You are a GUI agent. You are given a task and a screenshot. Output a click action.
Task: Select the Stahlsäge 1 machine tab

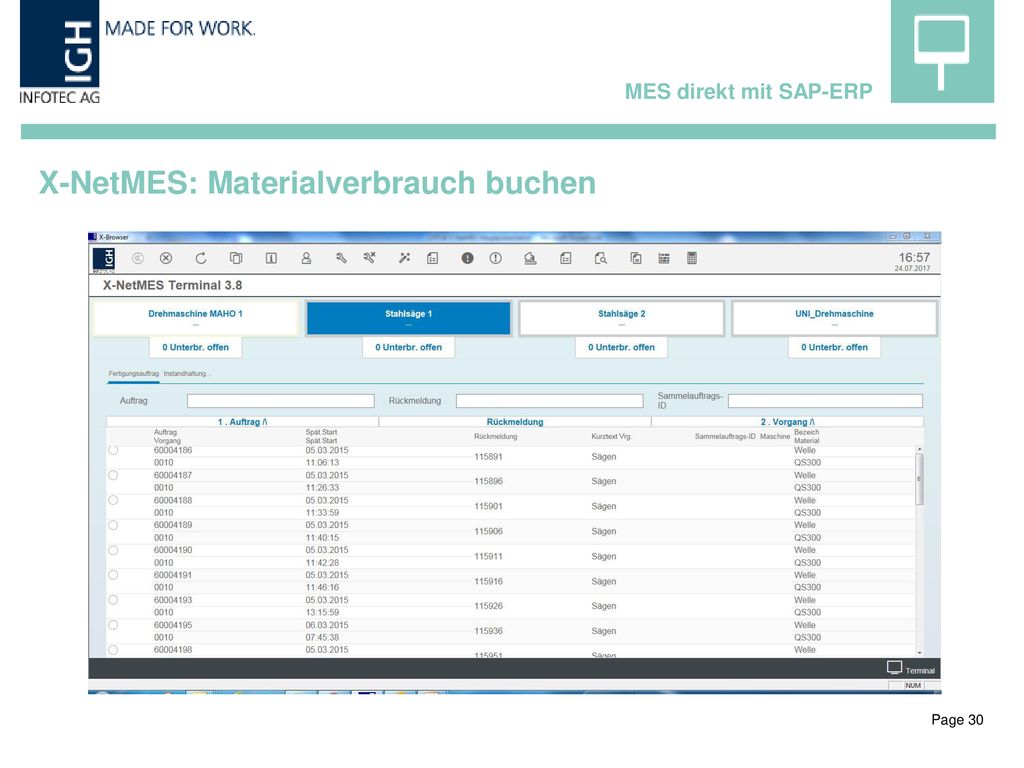click(x=408, y=317)
